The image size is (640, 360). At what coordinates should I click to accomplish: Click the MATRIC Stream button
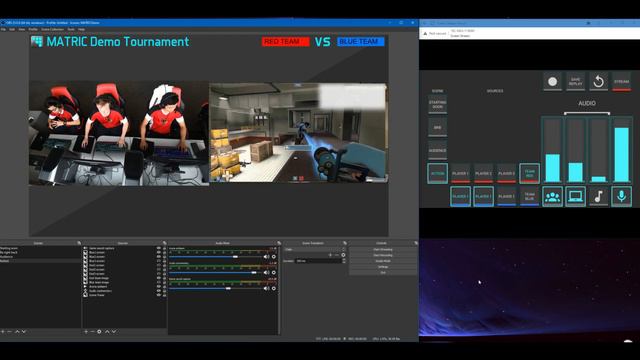tap(621, 82)
